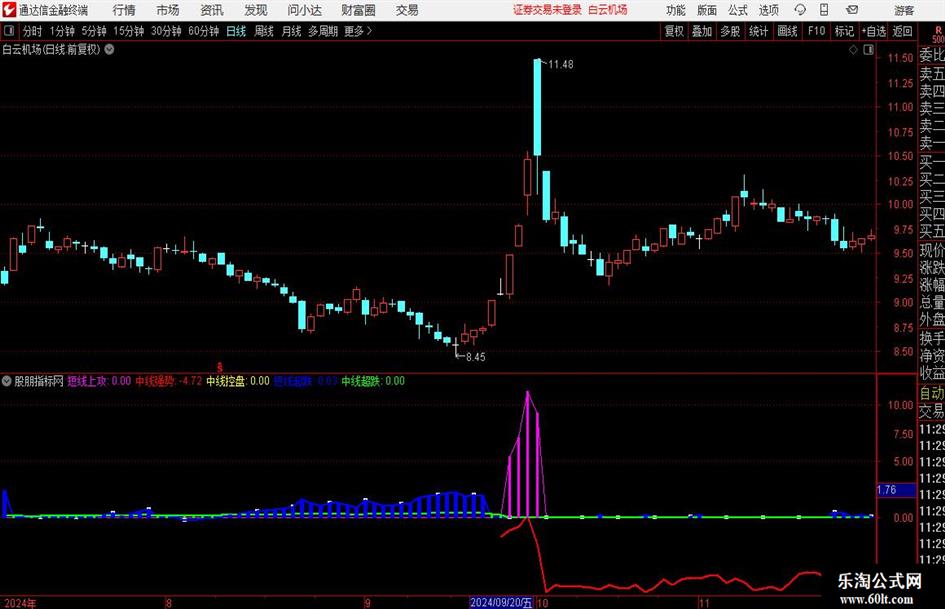The height and width of the screenshot is (609, 945).
Task: Click the 2024/09/20/五 date marker
Action: (x=501, y=602)
